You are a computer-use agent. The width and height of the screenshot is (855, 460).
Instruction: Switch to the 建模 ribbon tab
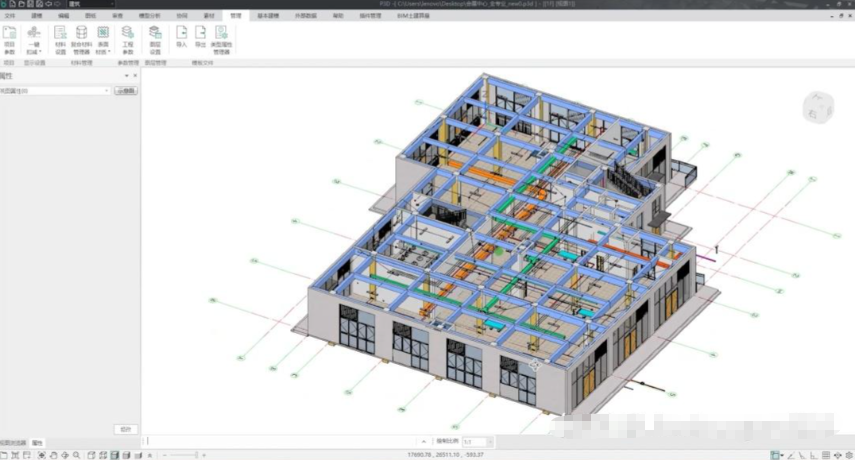(37, 17)
